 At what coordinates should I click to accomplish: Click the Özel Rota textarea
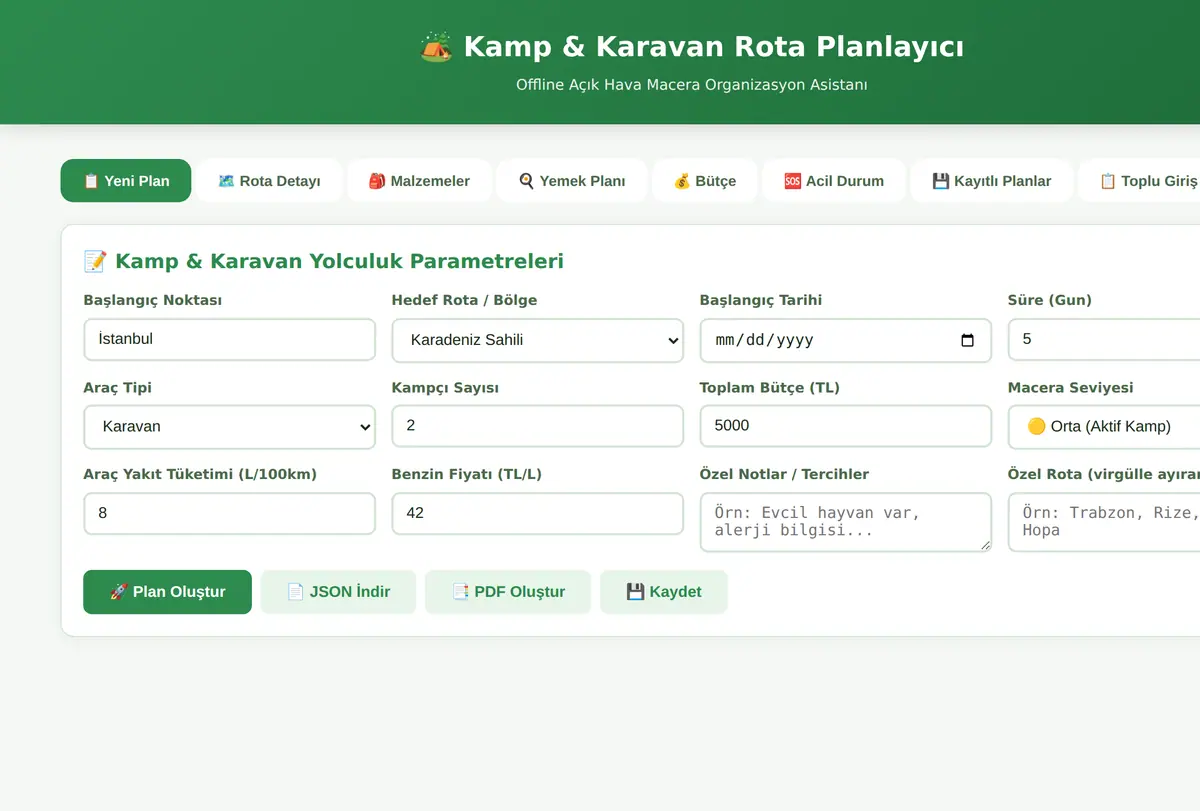coord(1104,522)
